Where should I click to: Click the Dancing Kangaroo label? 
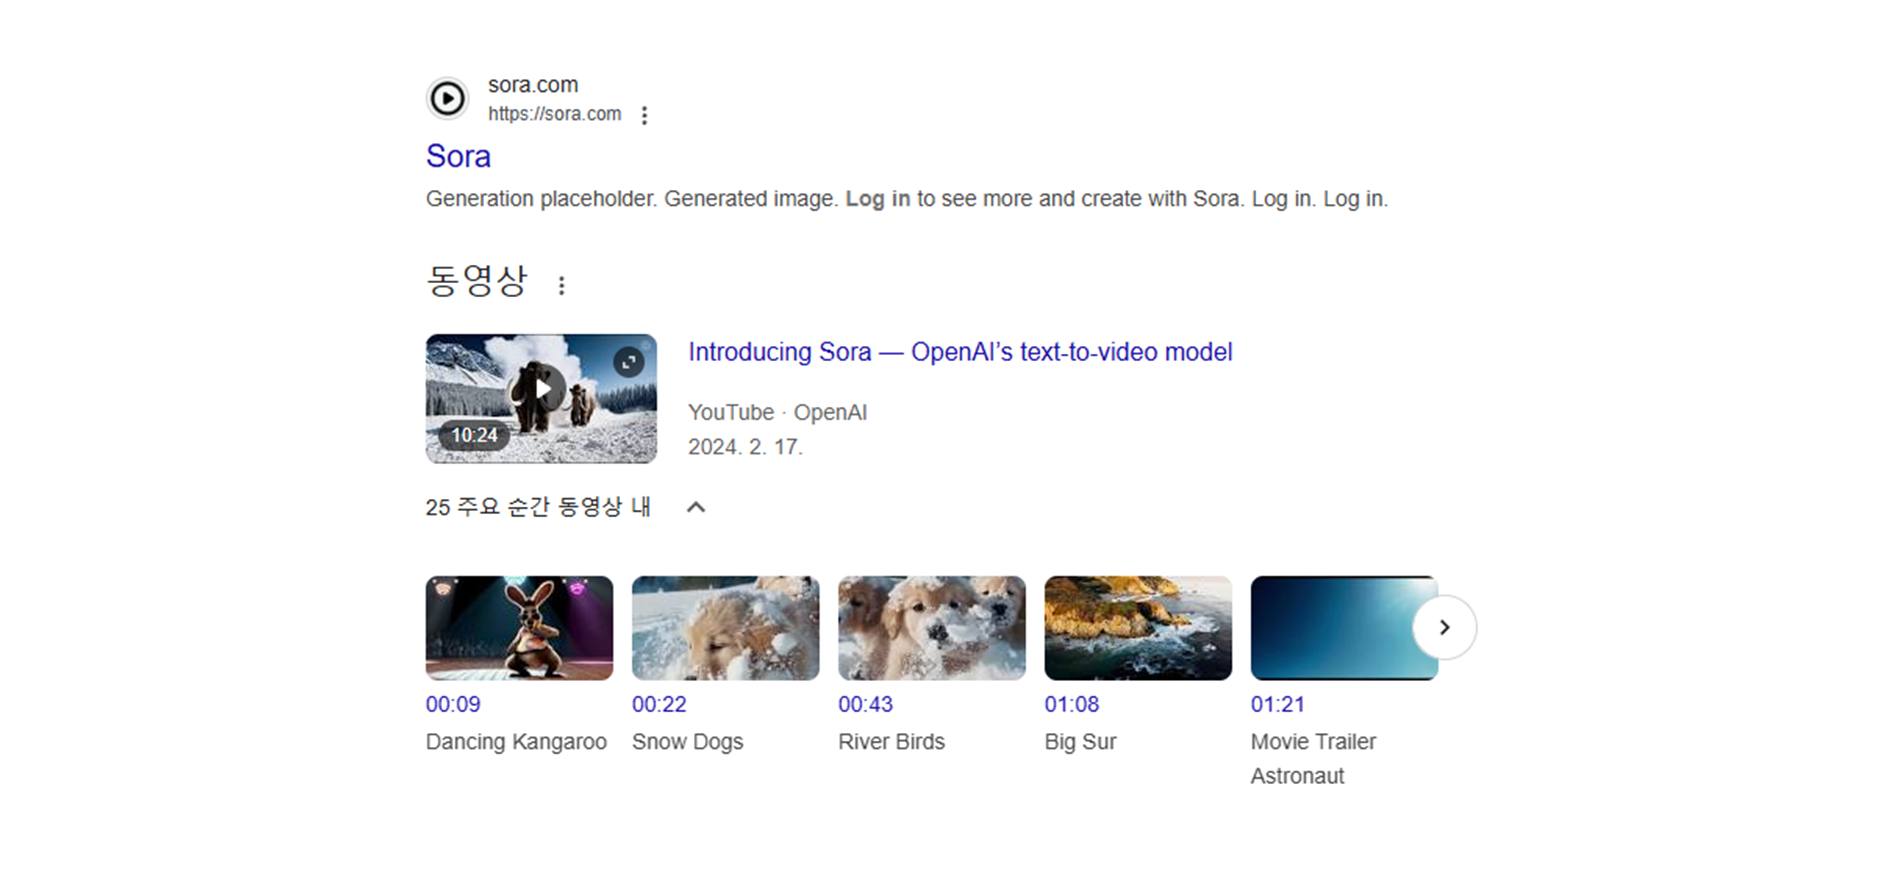click(516, 742)
